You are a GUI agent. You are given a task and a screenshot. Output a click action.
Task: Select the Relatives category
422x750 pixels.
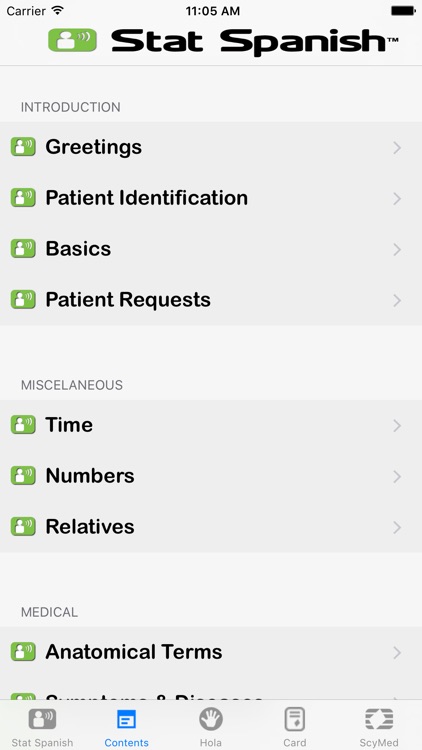click(211, 527)
